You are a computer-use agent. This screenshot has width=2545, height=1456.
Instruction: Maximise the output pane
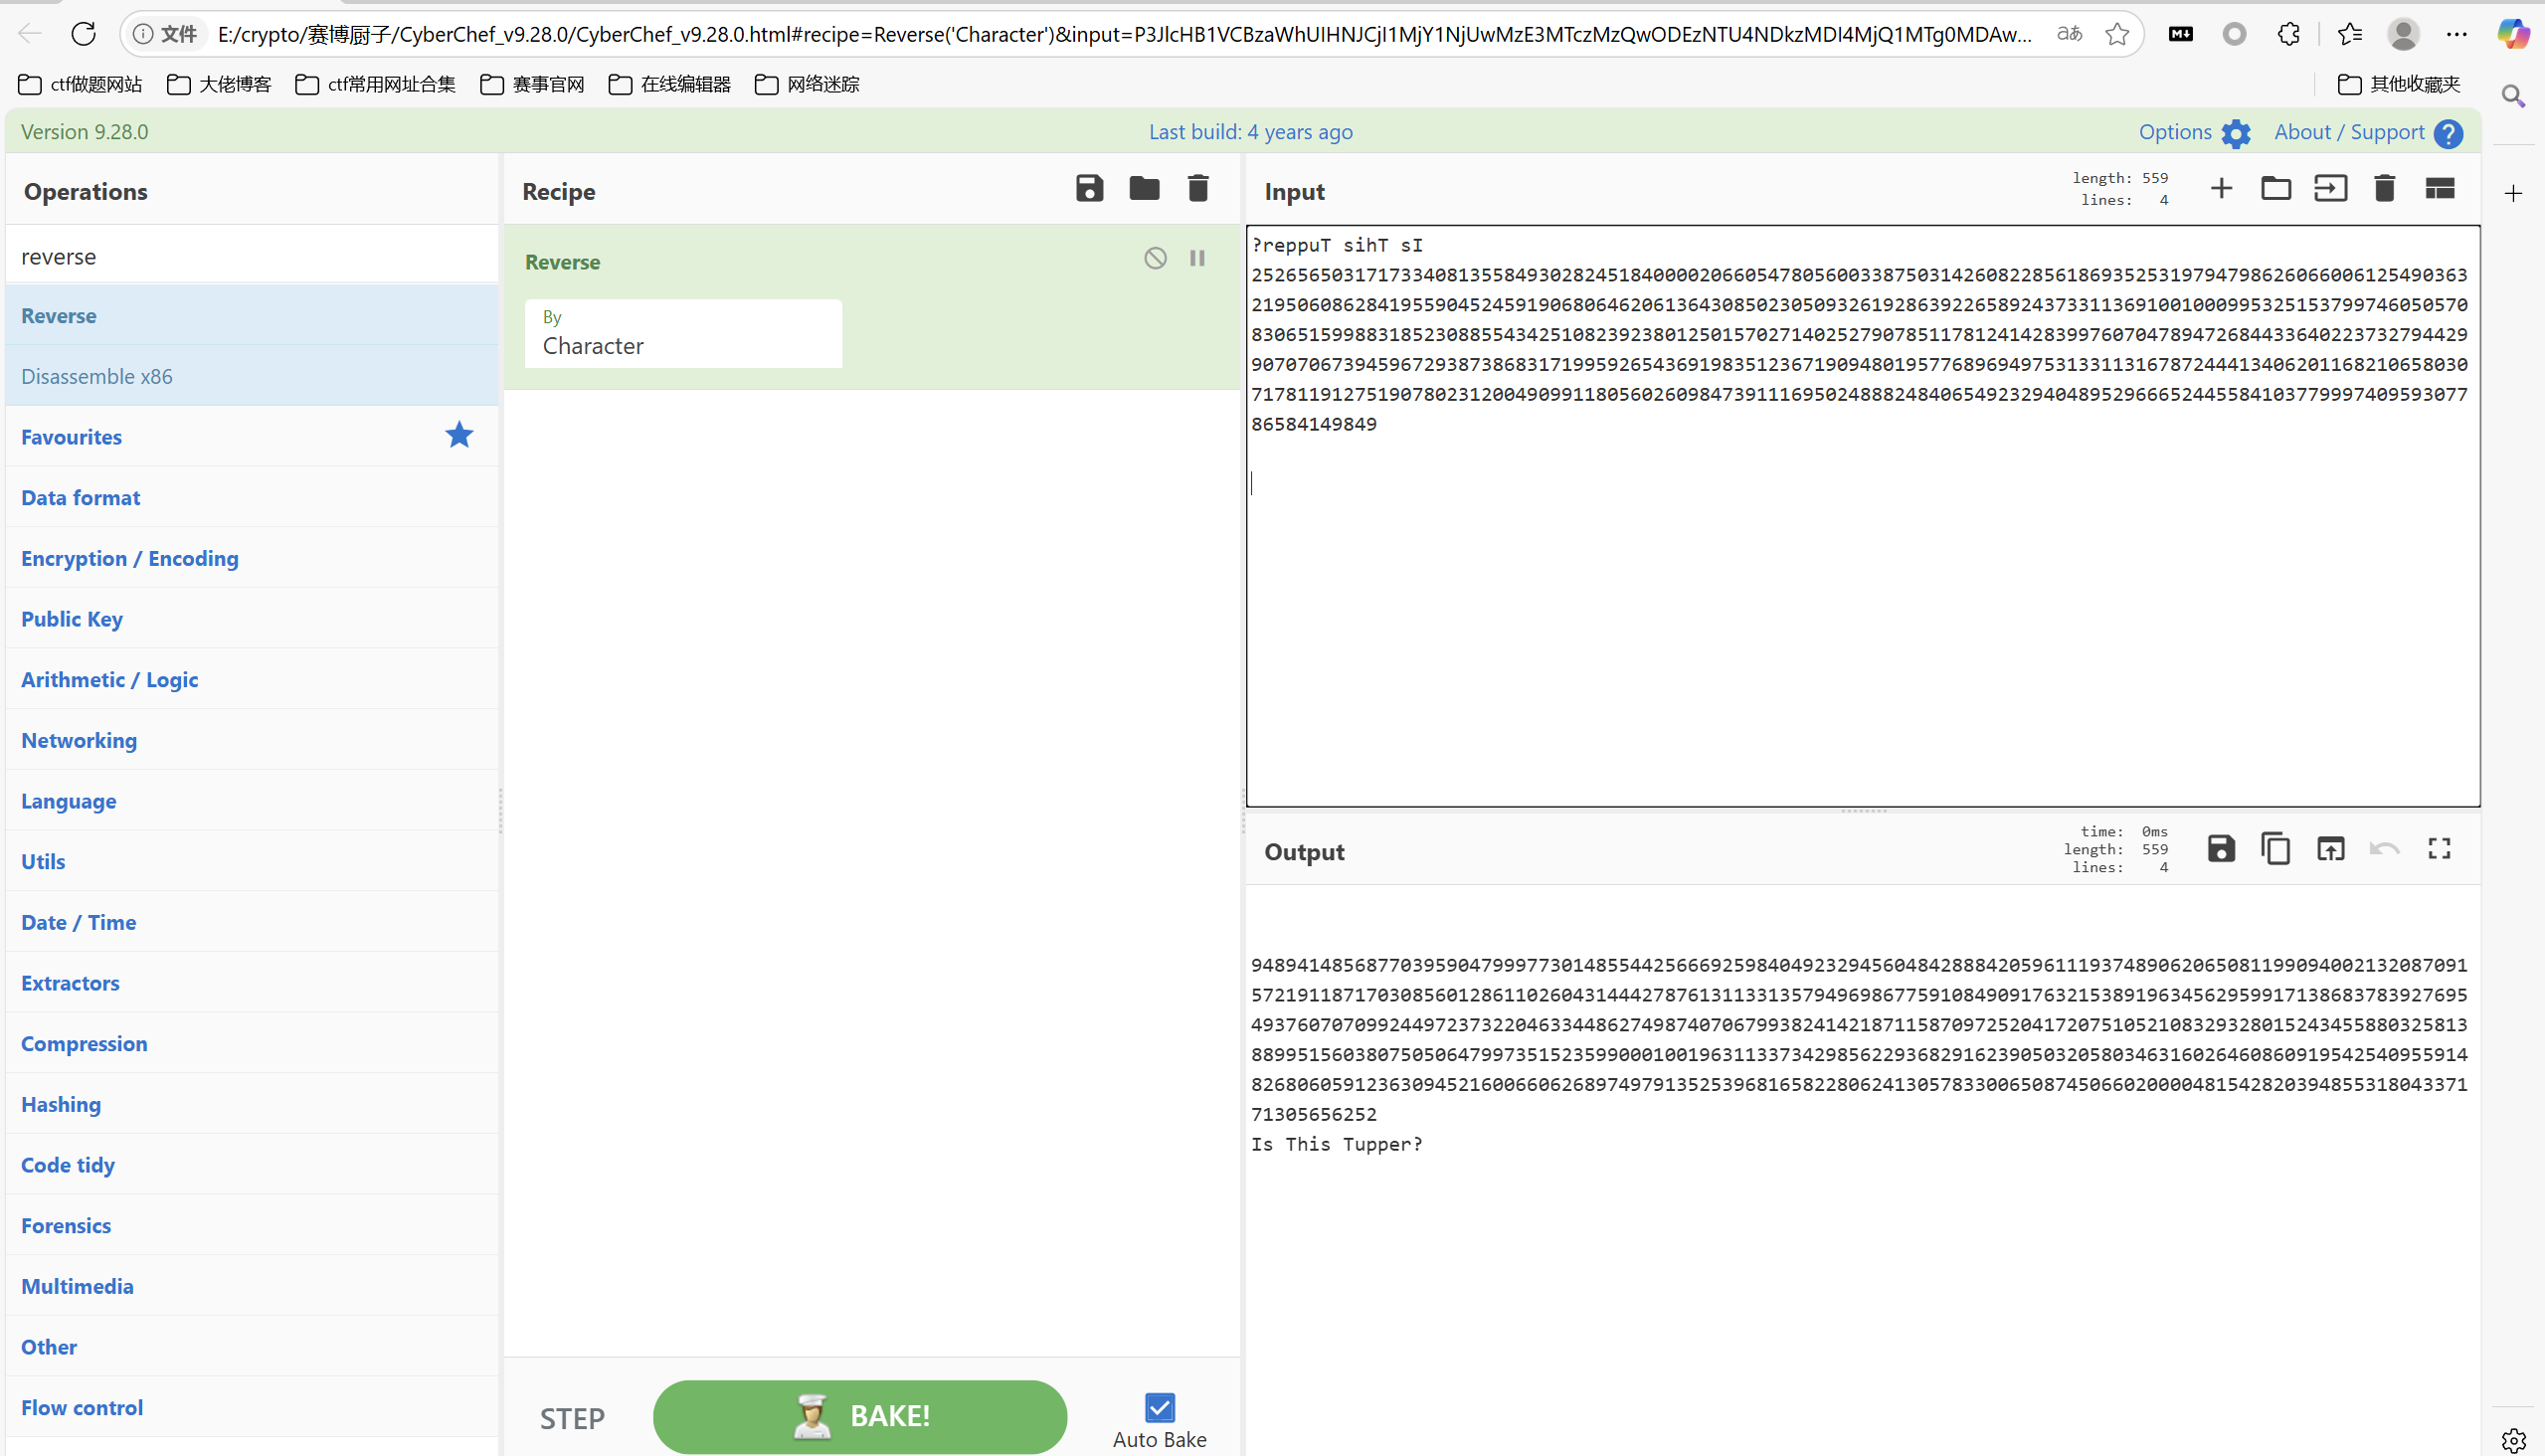pos(2440,849)
